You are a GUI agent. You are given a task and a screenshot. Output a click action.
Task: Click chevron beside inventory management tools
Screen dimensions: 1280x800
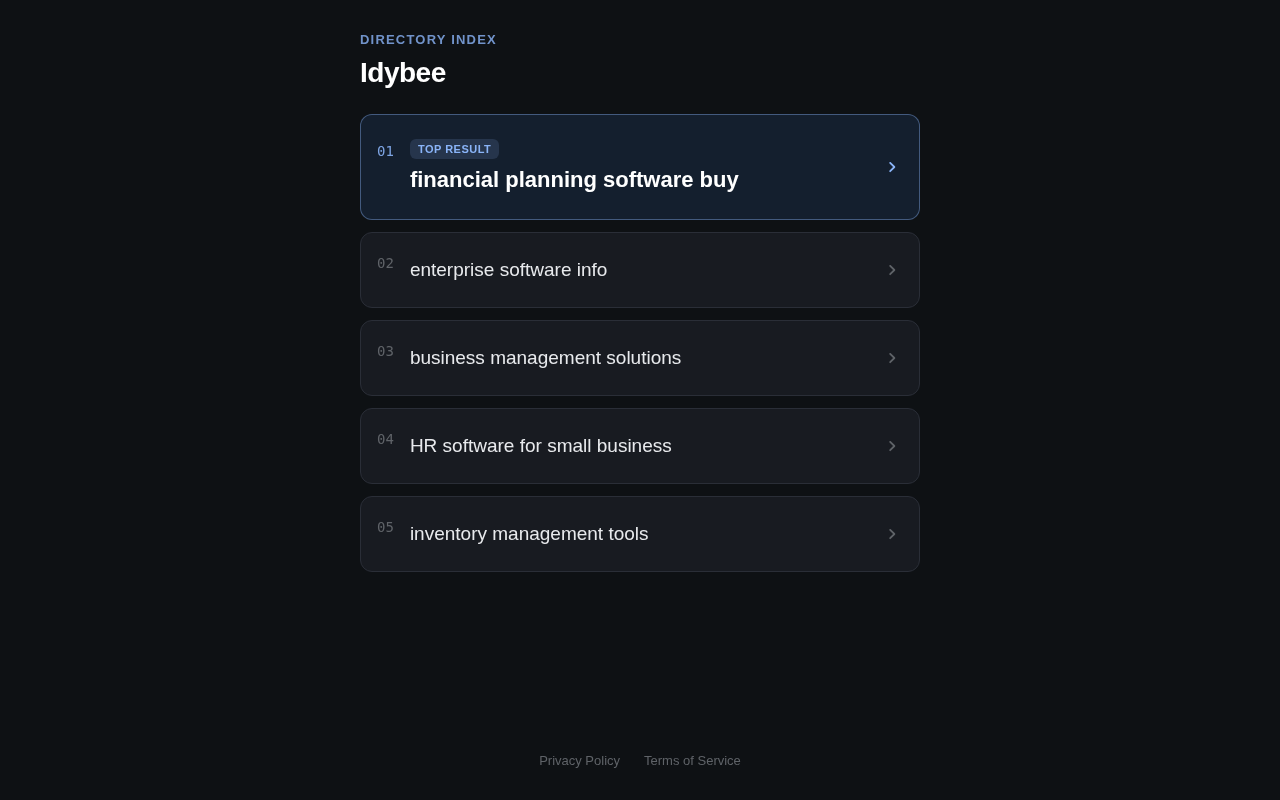892,534
